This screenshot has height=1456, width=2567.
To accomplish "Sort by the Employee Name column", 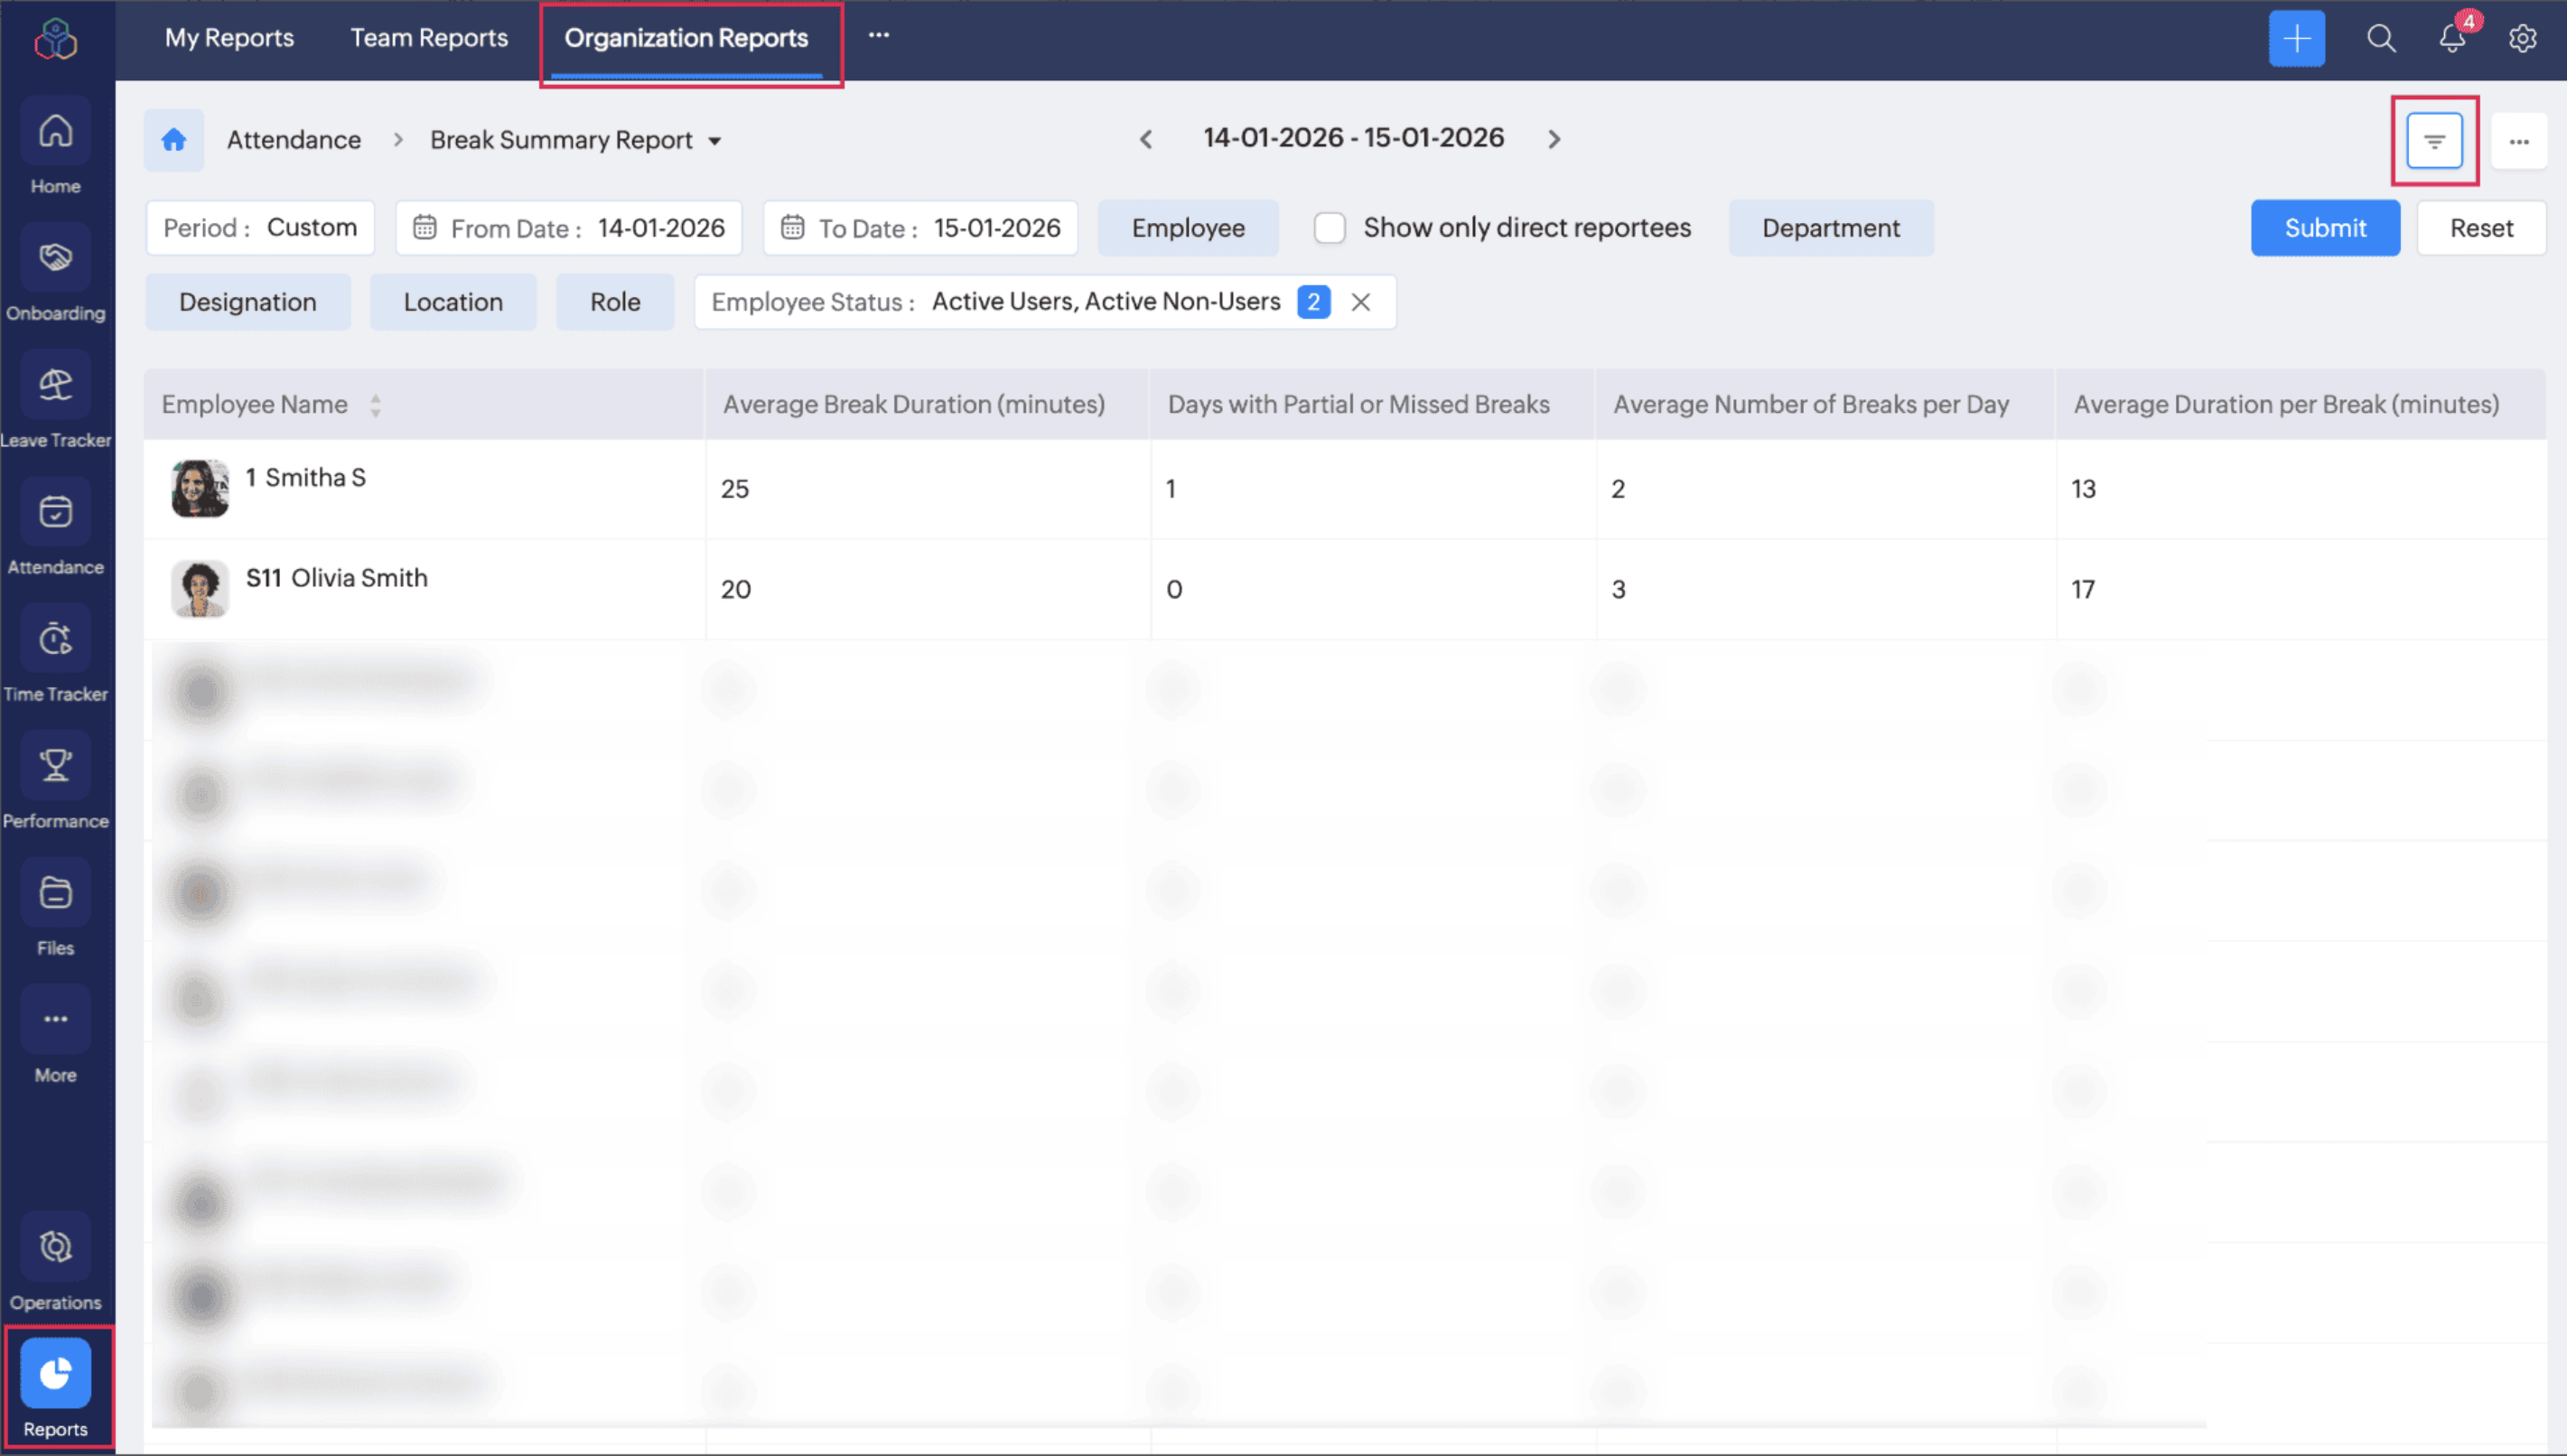I will coord(375,405).
